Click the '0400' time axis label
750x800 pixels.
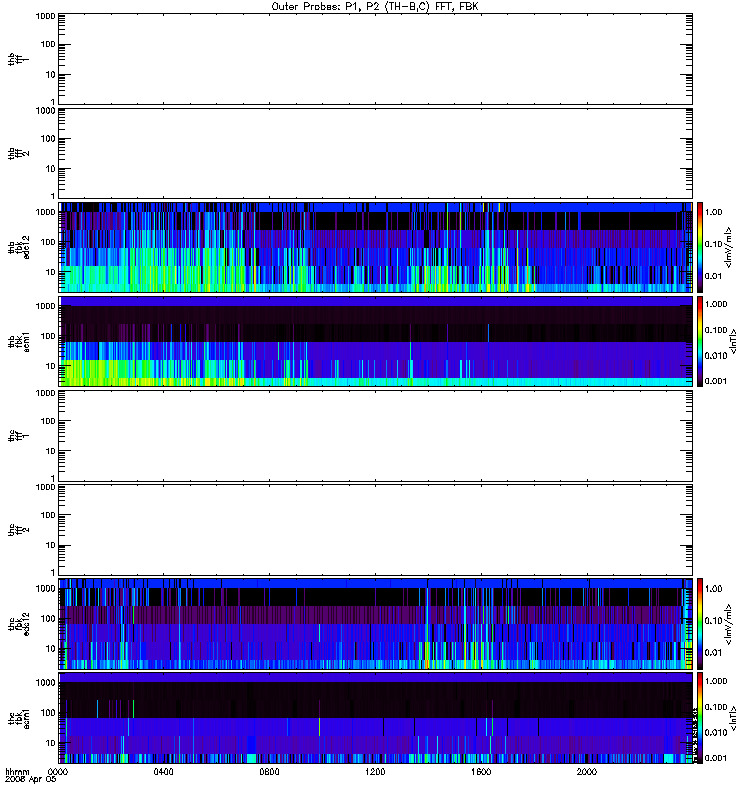(163, 771)
